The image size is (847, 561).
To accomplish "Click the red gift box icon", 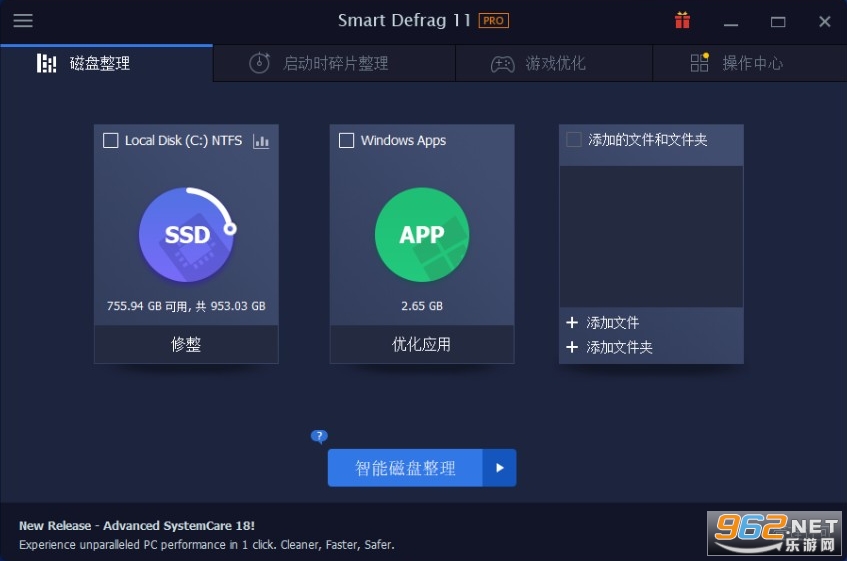I will coord(682,21).
